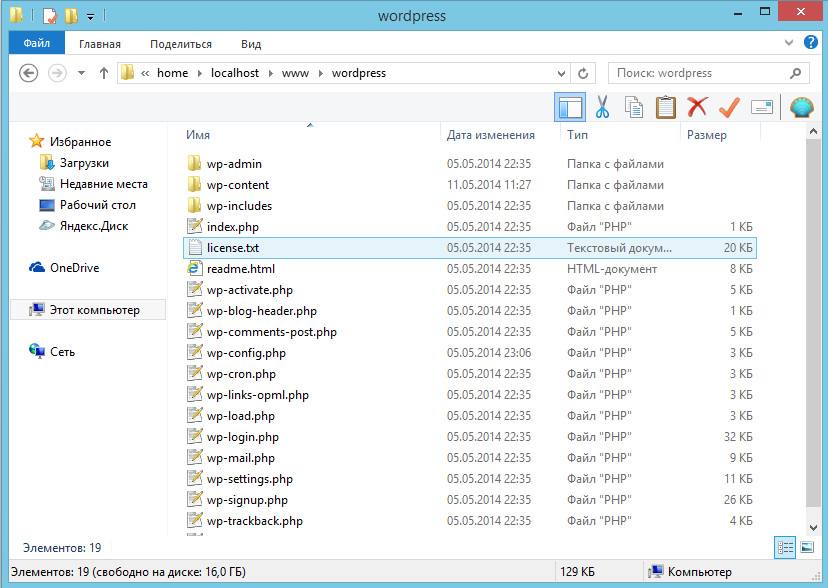The image size is (828, 588).
Task: Open Загрузки in favorites
Action: click(84, 163)
